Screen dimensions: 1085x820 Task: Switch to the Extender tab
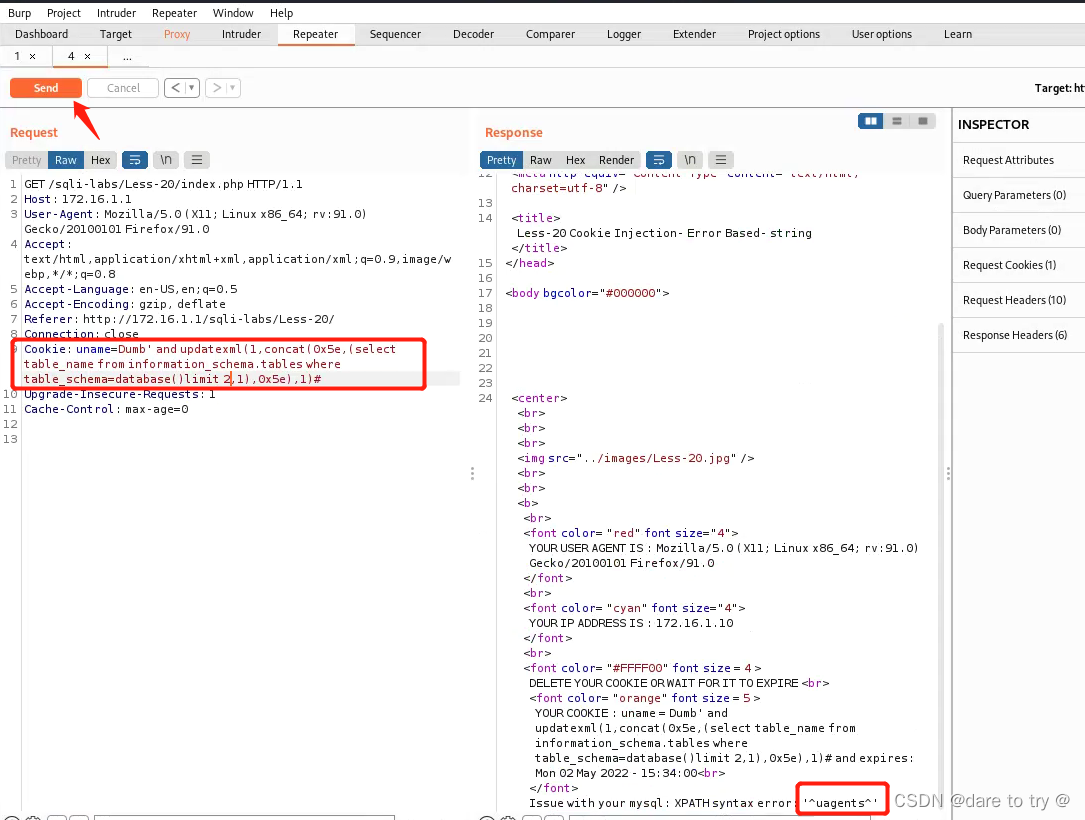pos(694,34)
